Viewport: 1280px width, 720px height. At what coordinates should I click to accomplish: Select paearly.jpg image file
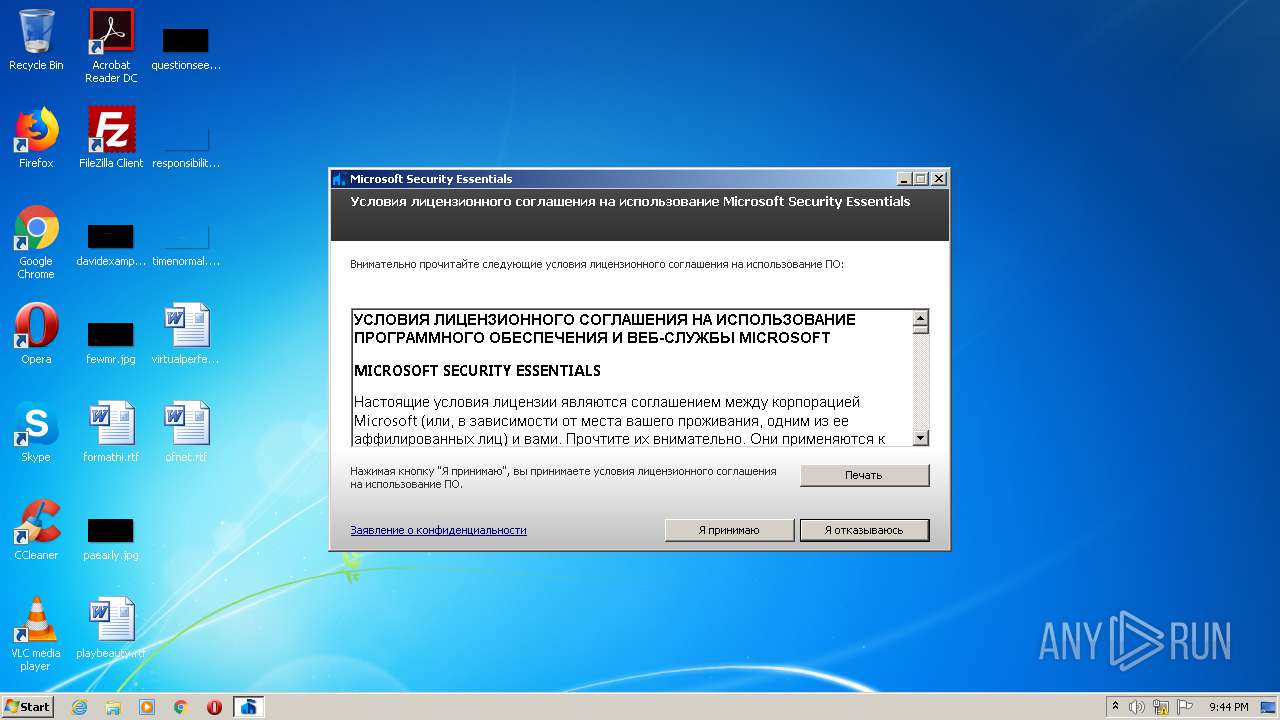[x=111, y=538]
